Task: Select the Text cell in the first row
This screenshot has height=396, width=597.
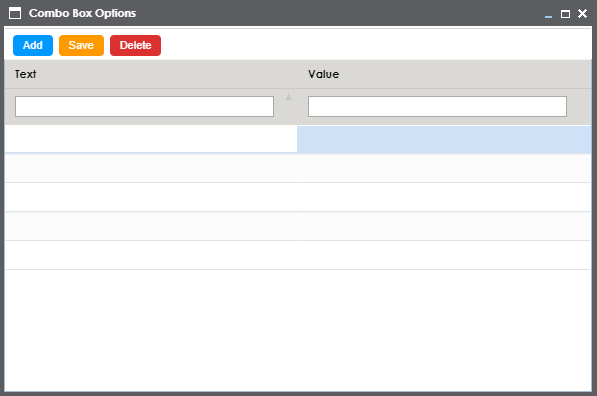Action: click(x=151, y=139)
